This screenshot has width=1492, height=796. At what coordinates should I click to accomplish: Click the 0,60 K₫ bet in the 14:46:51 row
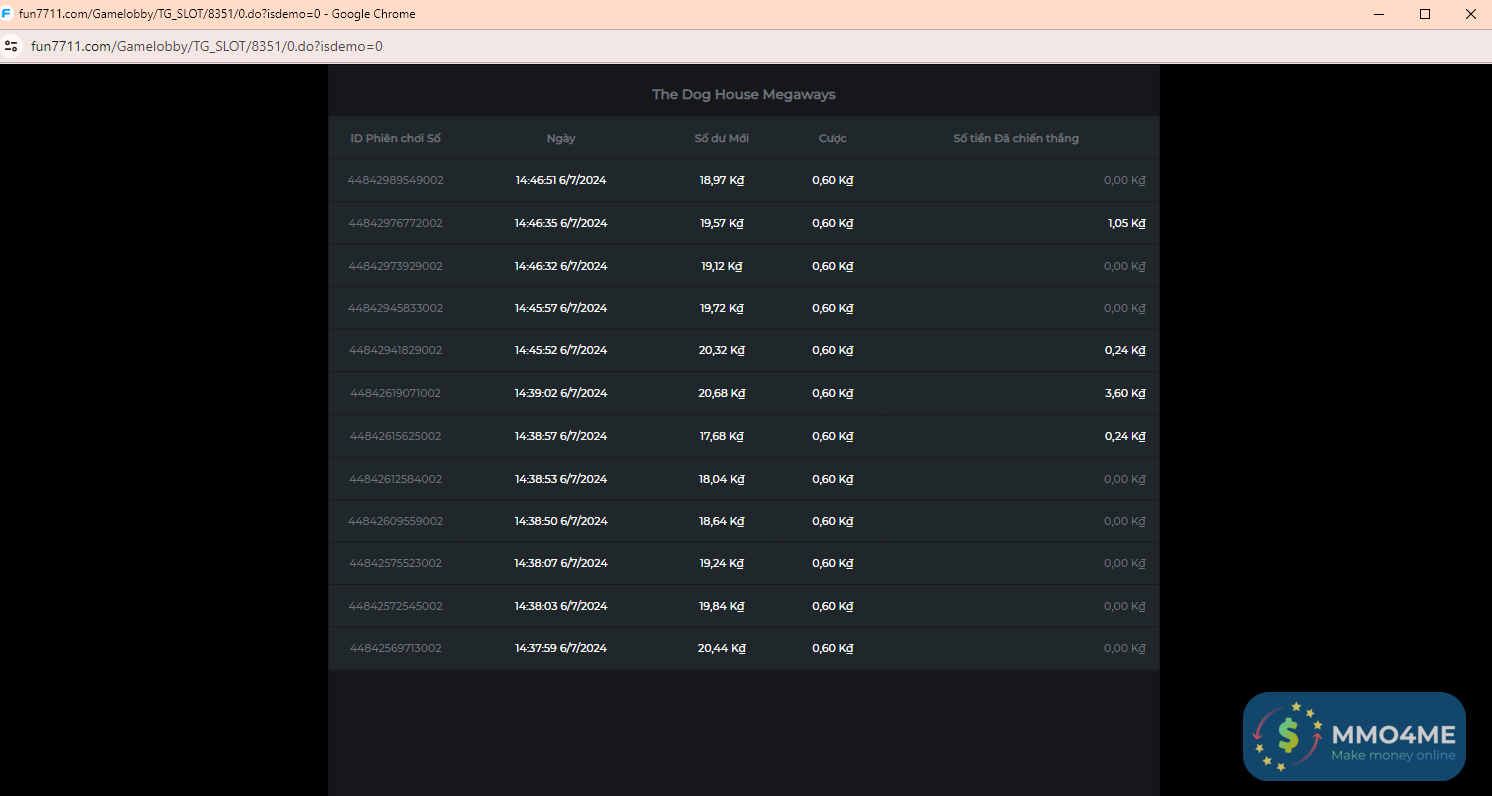point(832,180)
